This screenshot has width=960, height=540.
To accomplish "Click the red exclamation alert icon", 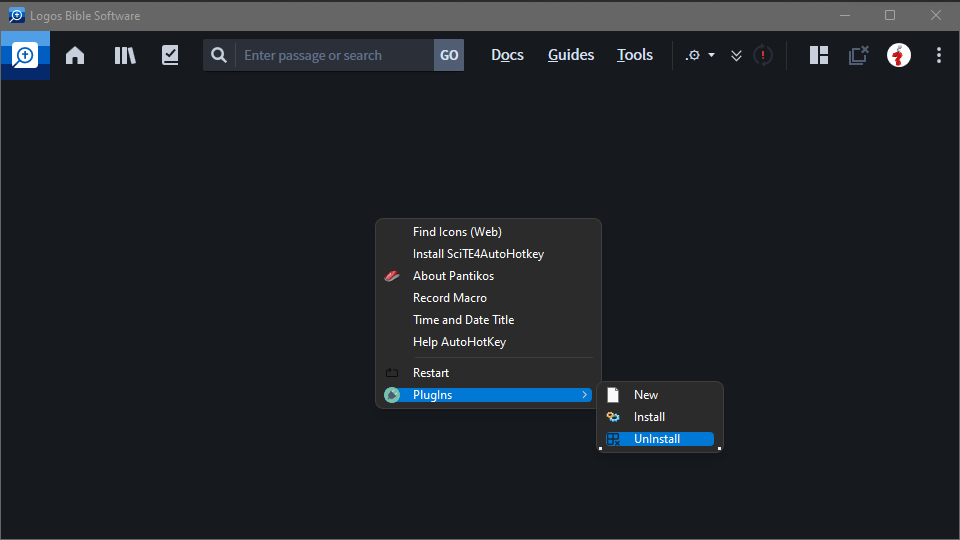I will [x=763, y=55].
